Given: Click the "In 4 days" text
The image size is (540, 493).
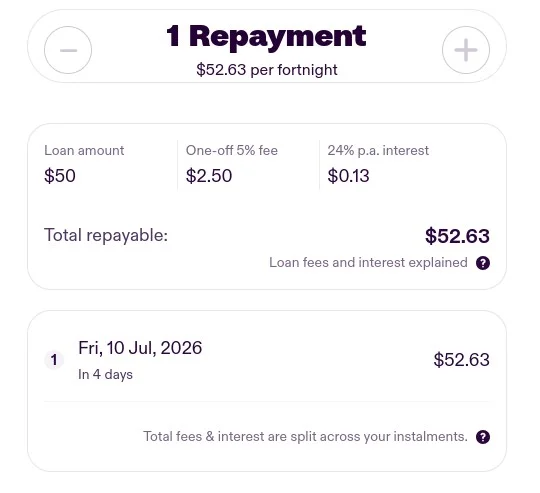Looking at the screenshot, I should 105,374.
